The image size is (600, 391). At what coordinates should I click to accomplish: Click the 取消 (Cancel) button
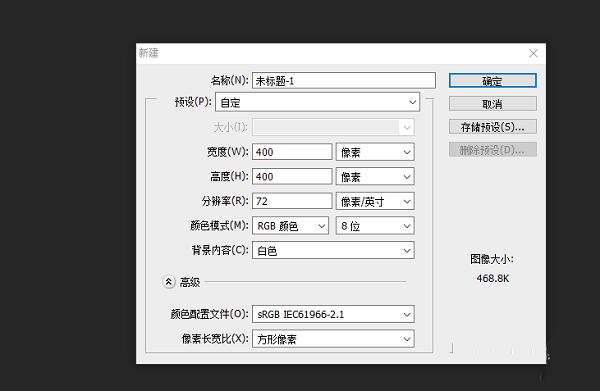point(492,104)
